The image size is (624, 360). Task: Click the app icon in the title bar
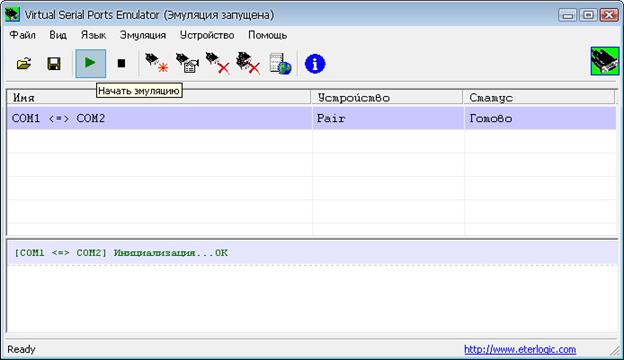(x=12, y=15)
